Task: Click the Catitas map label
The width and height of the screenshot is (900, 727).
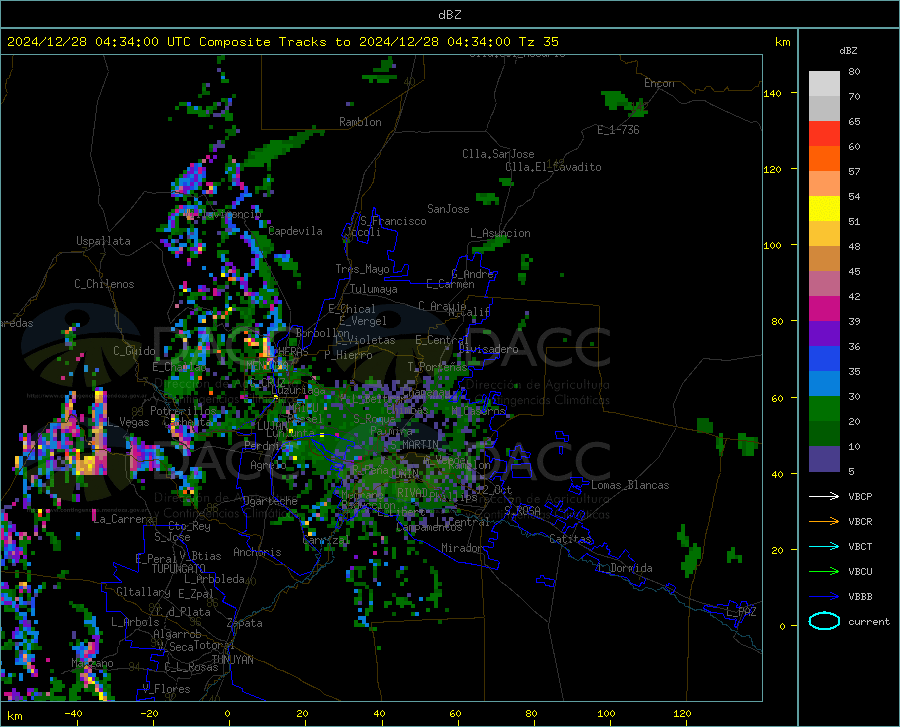Action: pyautogui.click(x=570, y=539)
